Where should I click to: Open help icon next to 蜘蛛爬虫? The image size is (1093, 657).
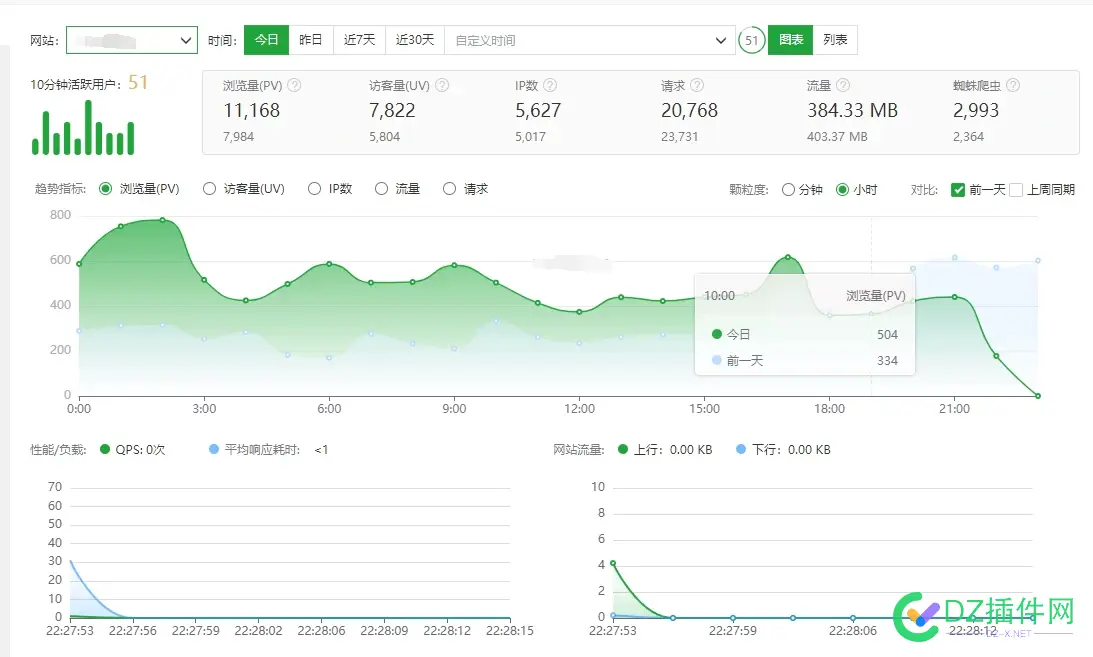point(1013,85)
